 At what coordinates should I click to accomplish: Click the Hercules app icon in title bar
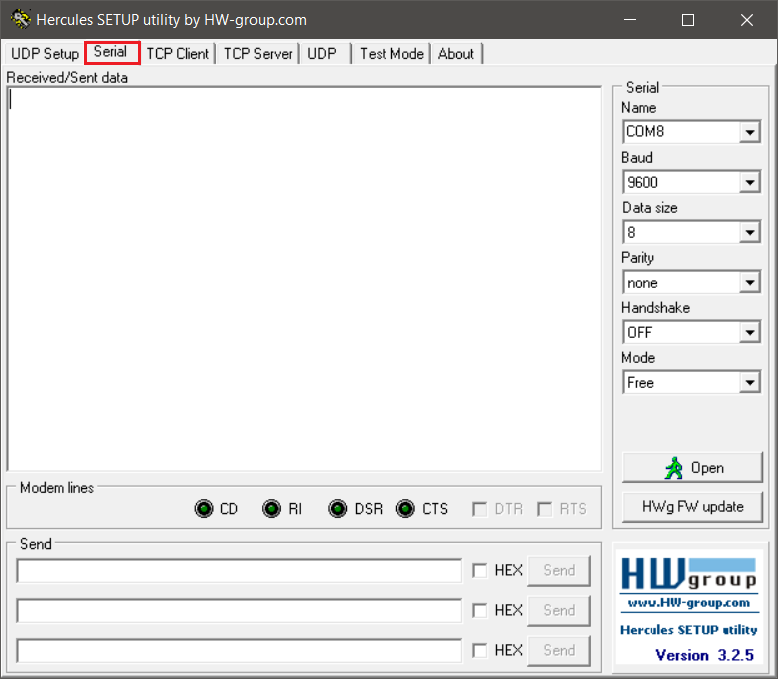21,19
